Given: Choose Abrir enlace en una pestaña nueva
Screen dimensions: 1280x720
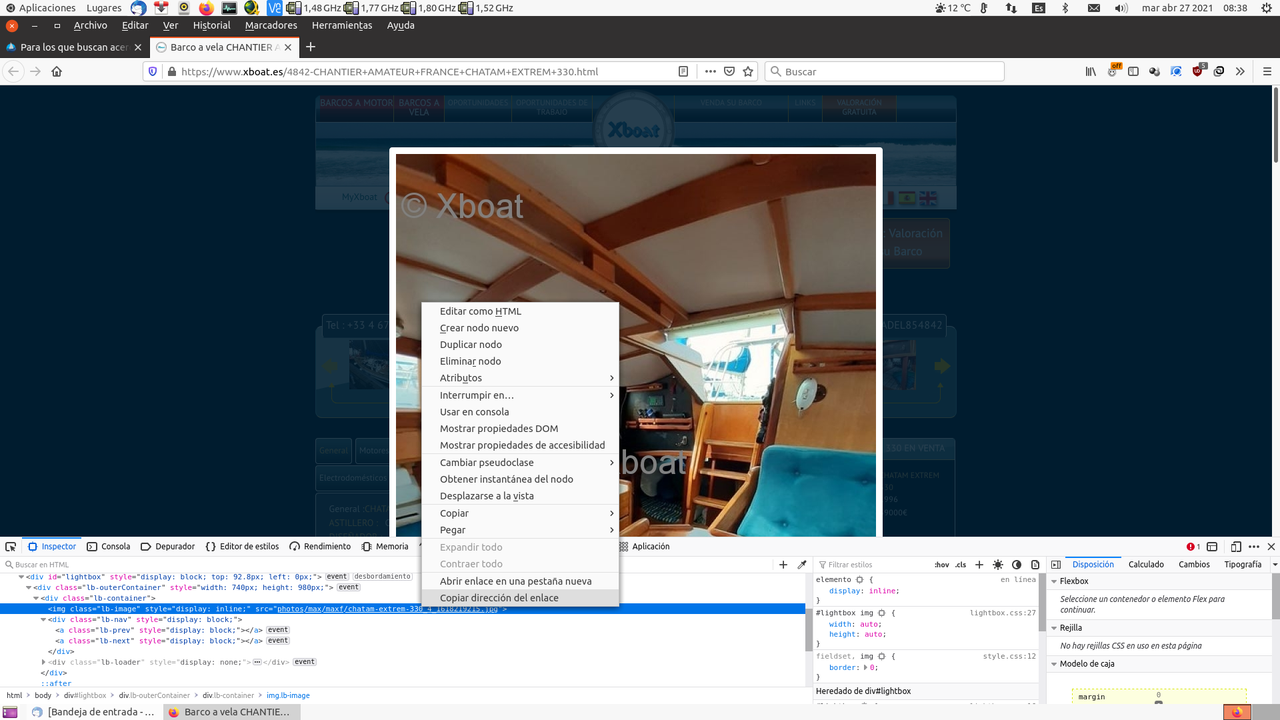Looking at the screenshot, I should 520,581.
